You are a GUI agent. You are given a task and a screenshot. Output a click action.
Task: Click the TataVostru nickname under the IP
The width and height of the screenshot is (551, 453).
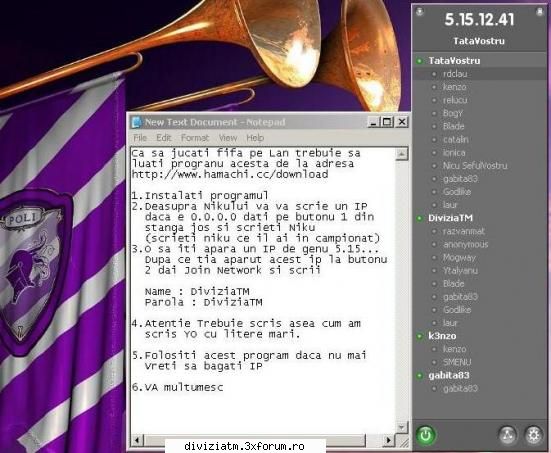coord(479,41)
